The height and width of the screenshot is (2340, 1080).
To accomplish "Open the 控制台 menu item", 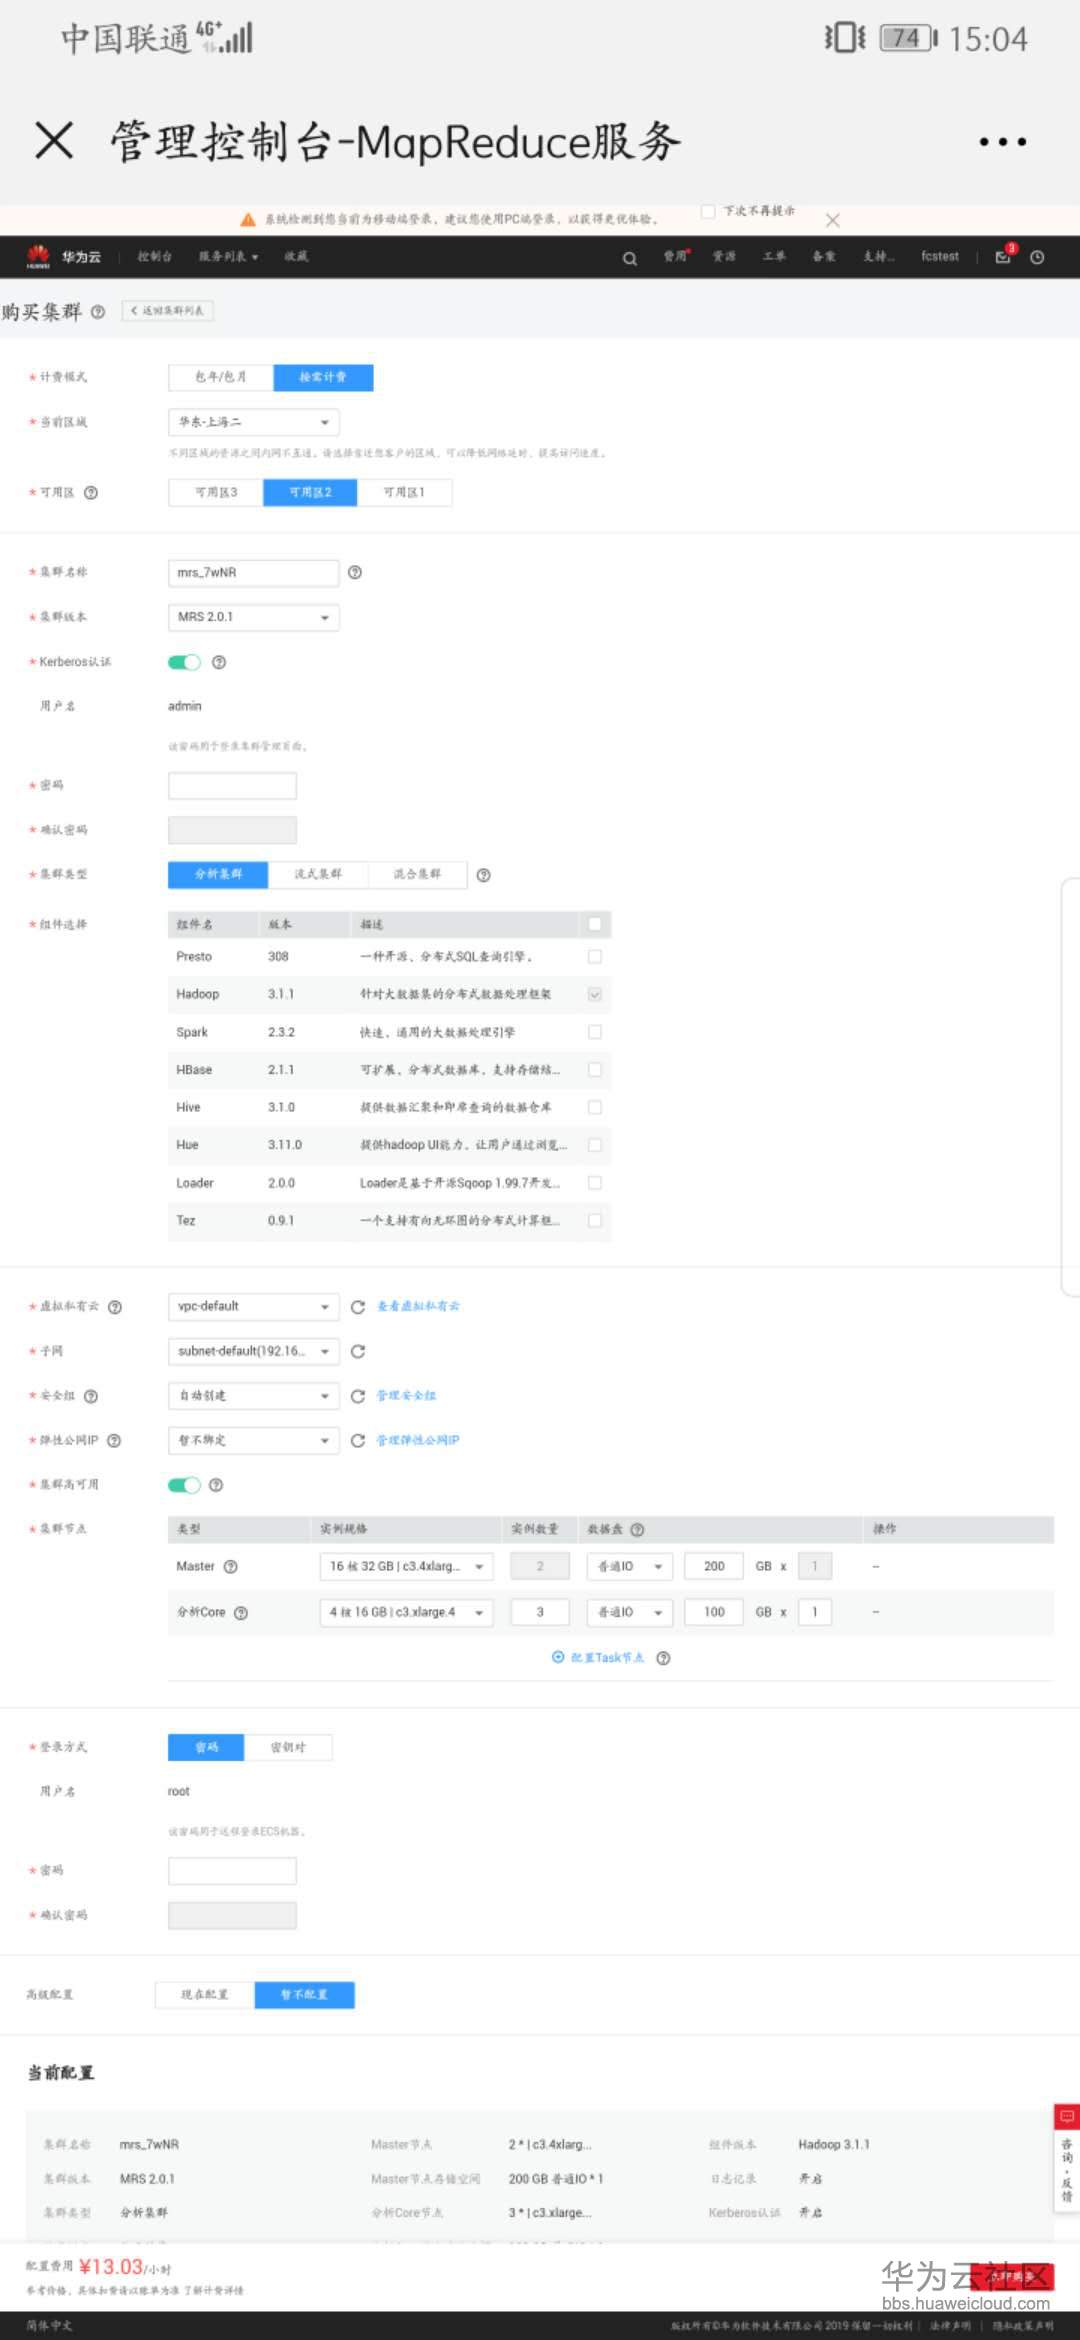I will click(x=155, y=257).
